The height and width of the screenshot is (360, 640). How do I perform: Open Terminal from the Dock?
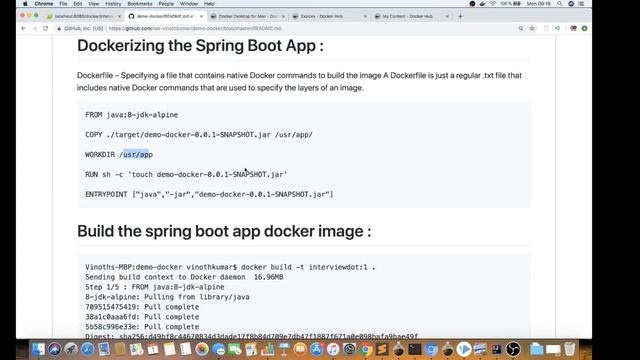tap(415, 349)
